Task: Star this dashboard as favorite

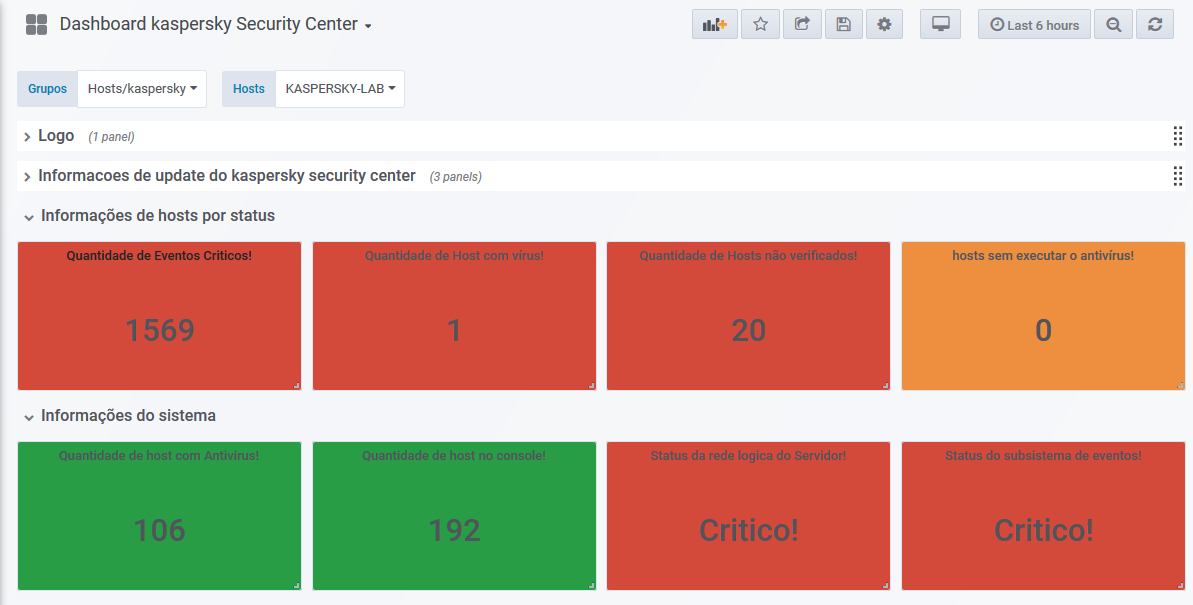Action: tap(760, 25)
